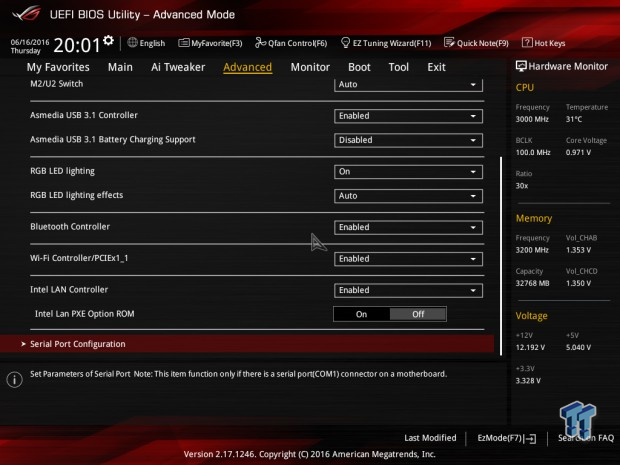
Task: Click CPU temperature value 31°C
Action: pos(574,119)
